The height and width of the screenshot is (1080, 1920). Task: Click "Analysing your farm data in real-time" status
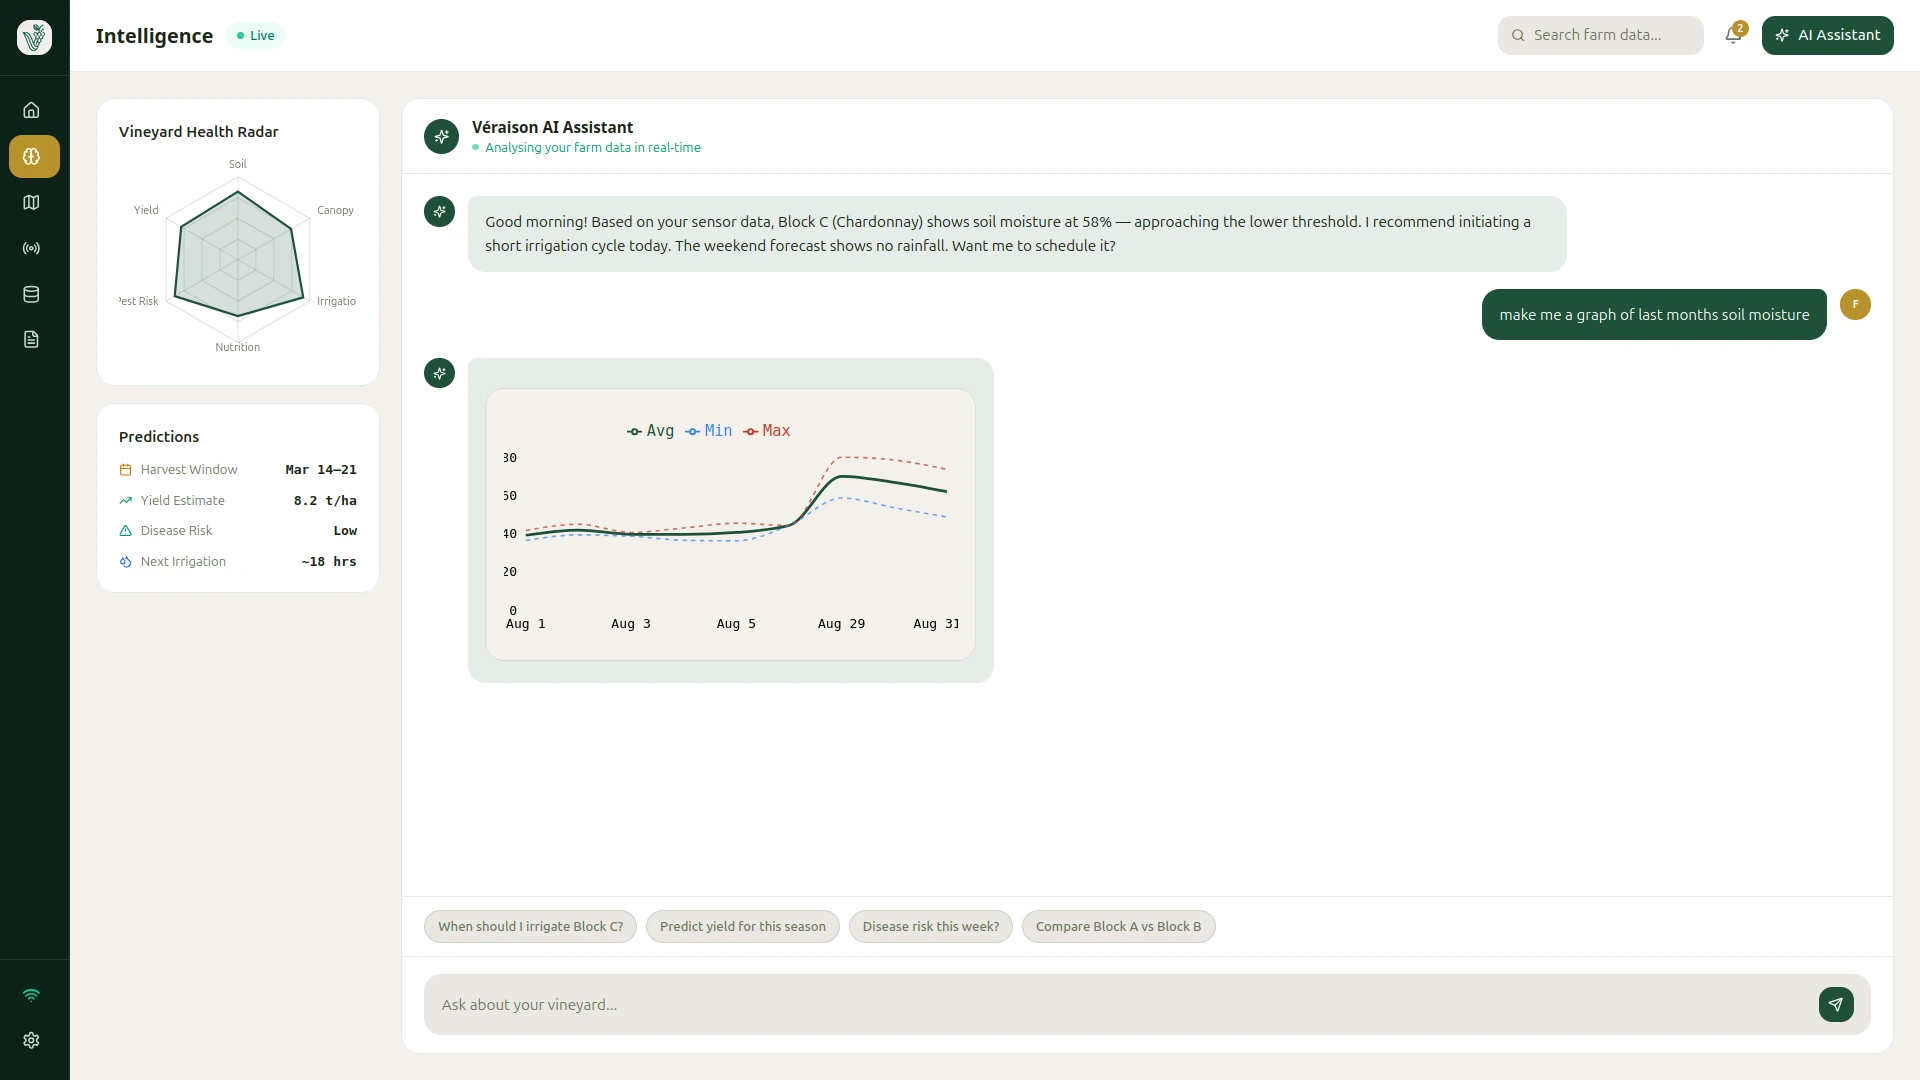[593, 148]
